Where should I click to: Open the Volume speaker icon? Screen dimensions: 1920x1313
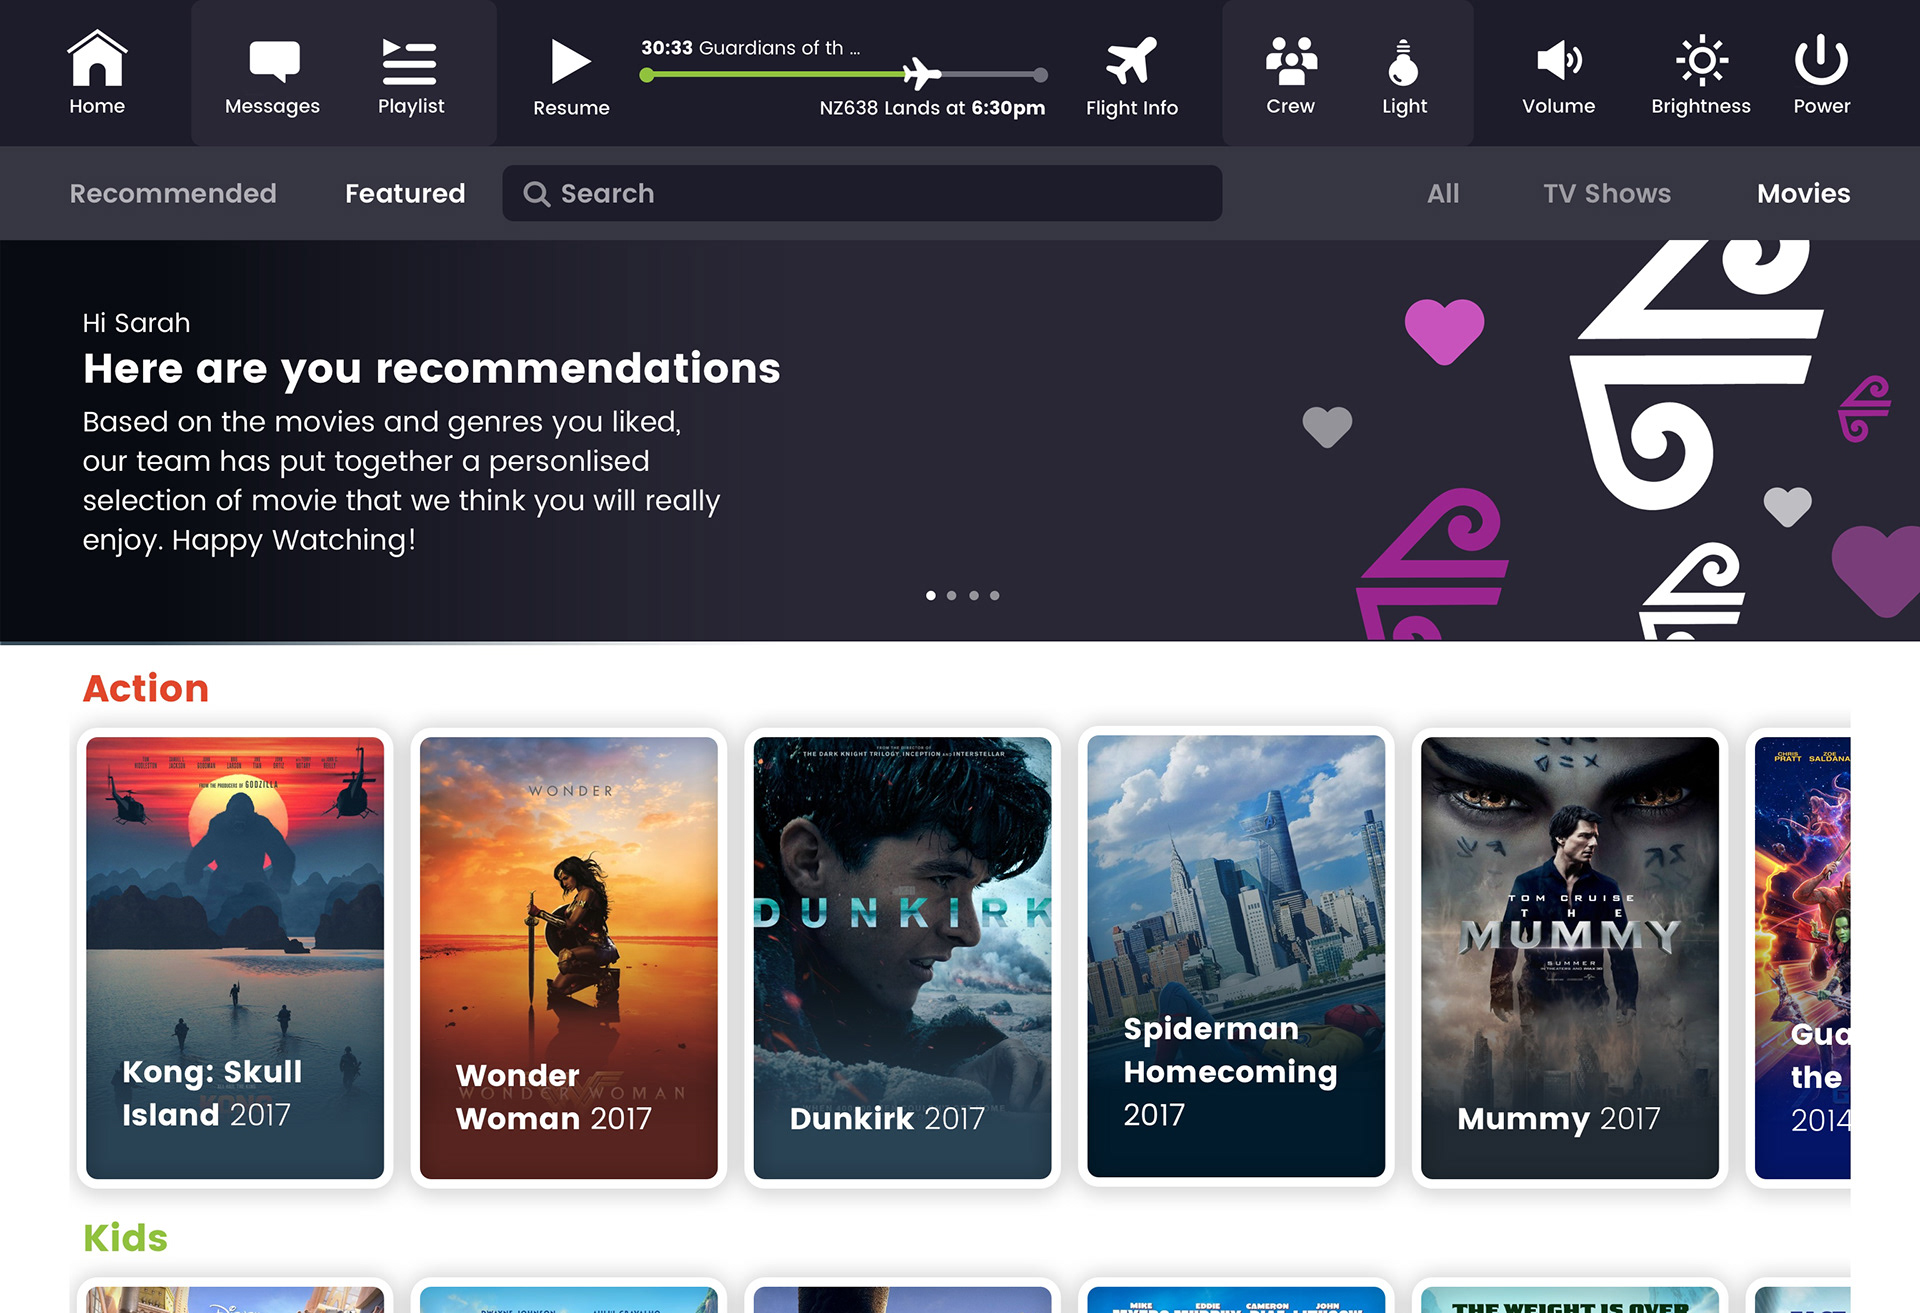pos(1559,60)
